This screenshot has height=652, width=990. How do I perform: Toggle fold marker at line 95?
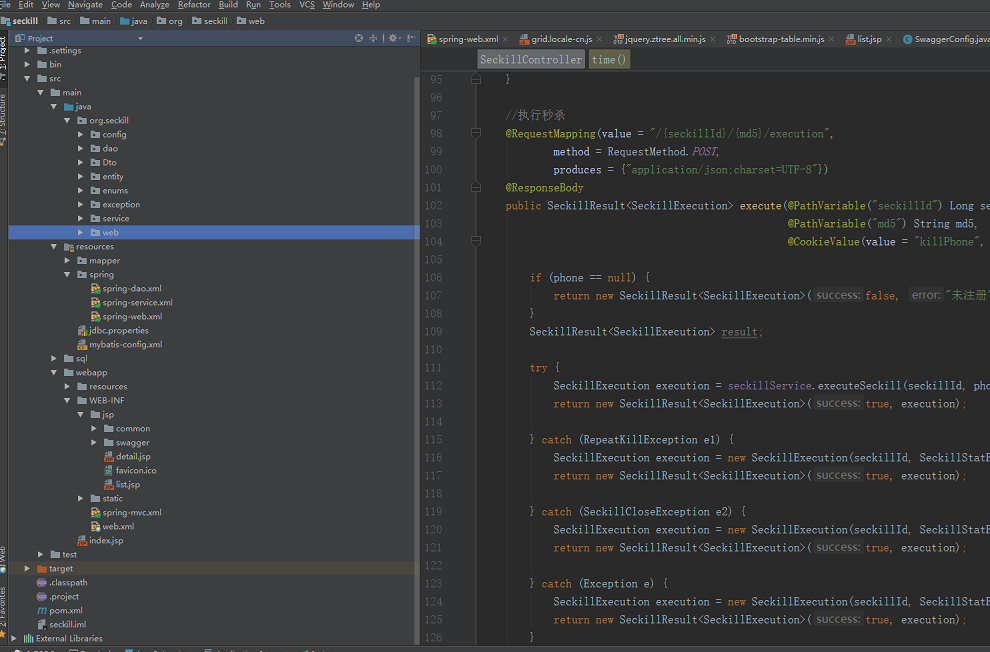click(476, 79)
